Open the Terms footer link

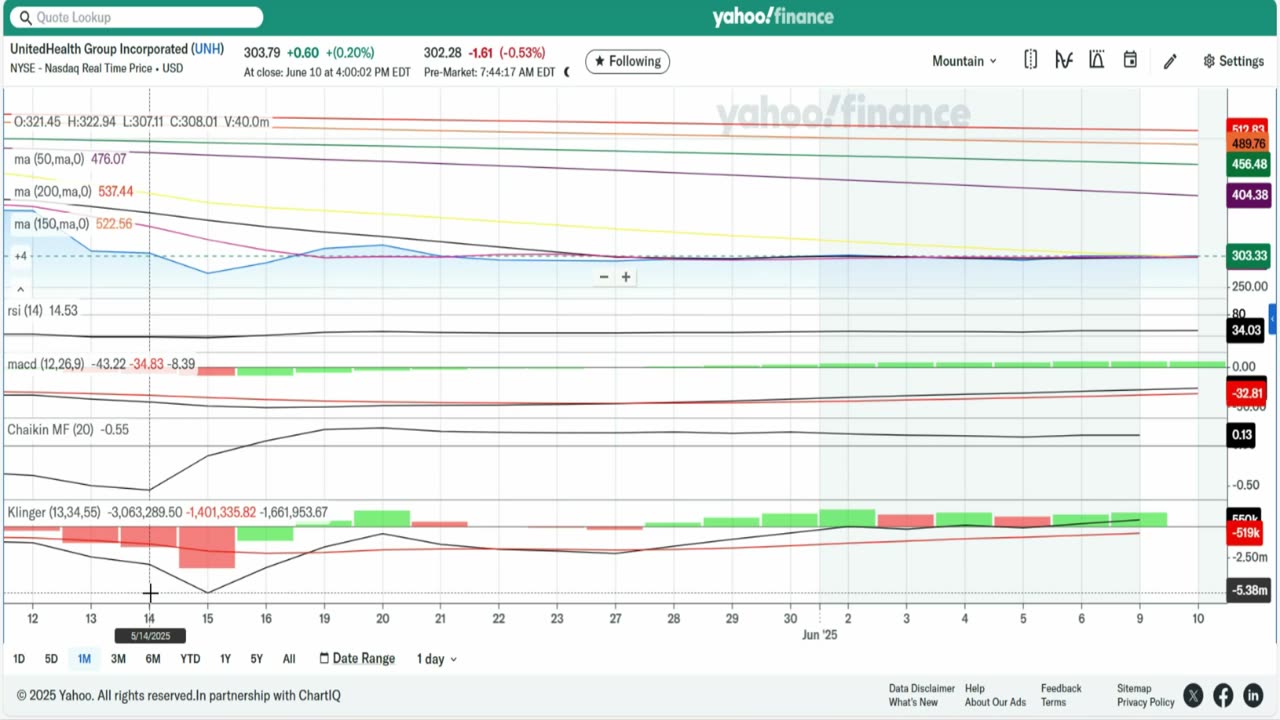click(x=1053, y=702)
